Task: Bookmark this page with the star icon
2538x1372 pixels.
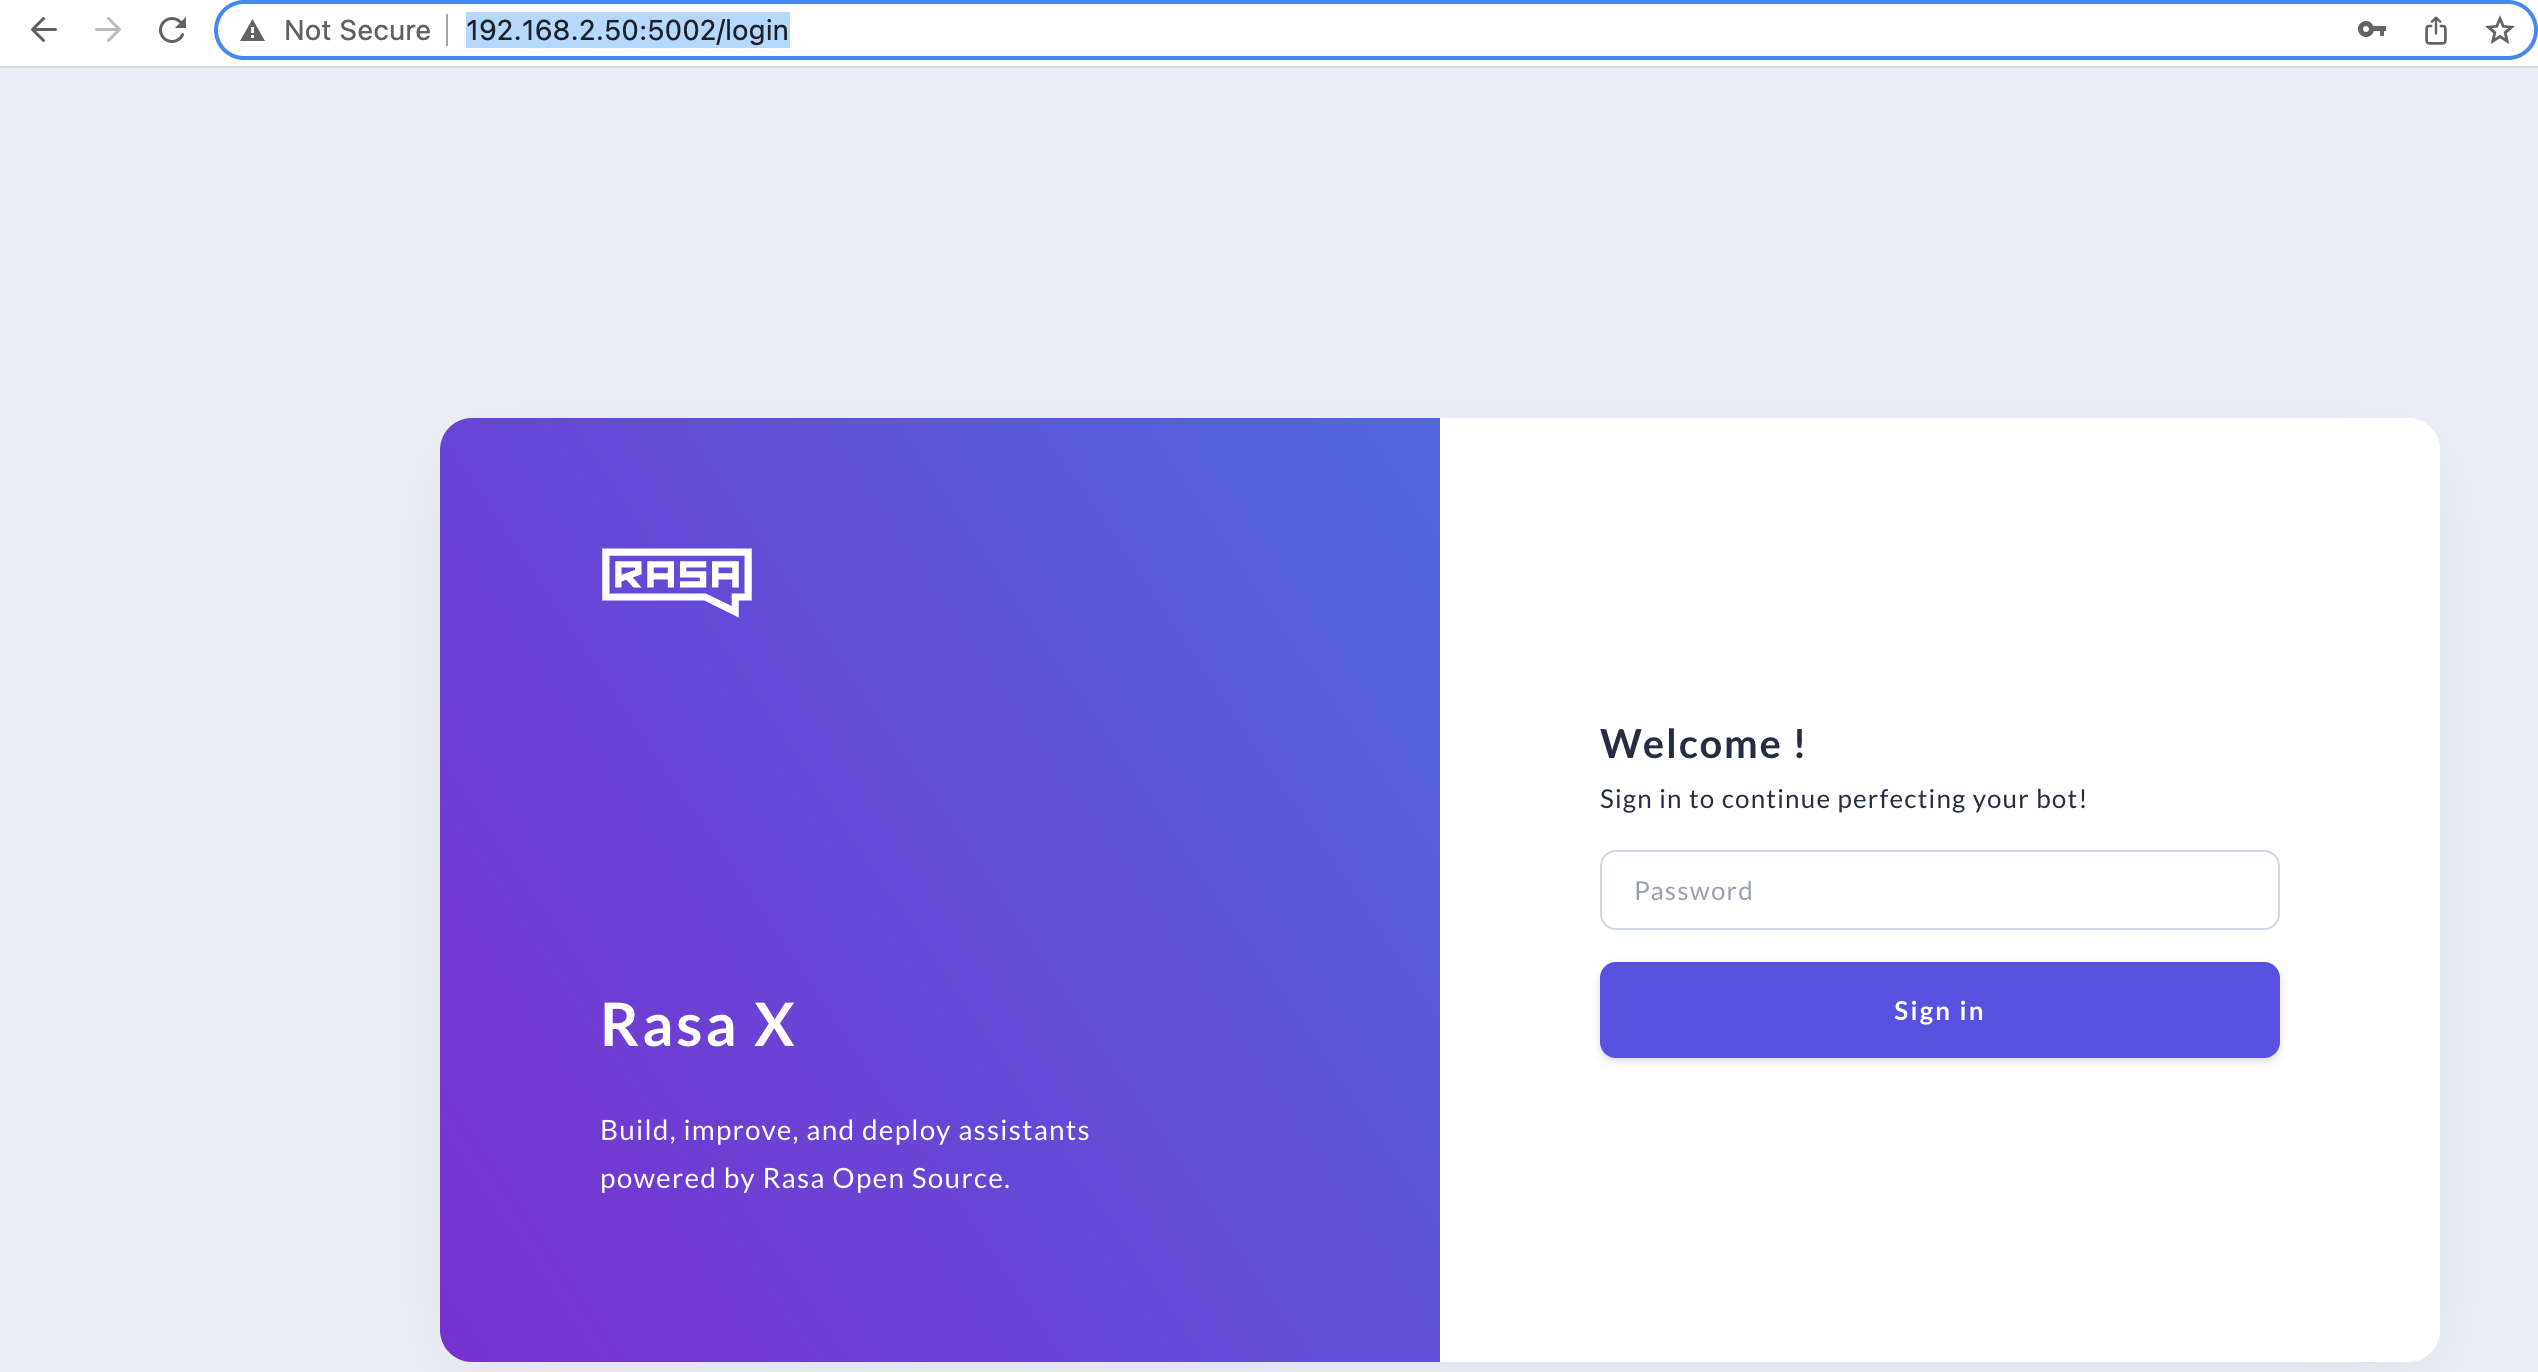Action: pos(2498,30)
